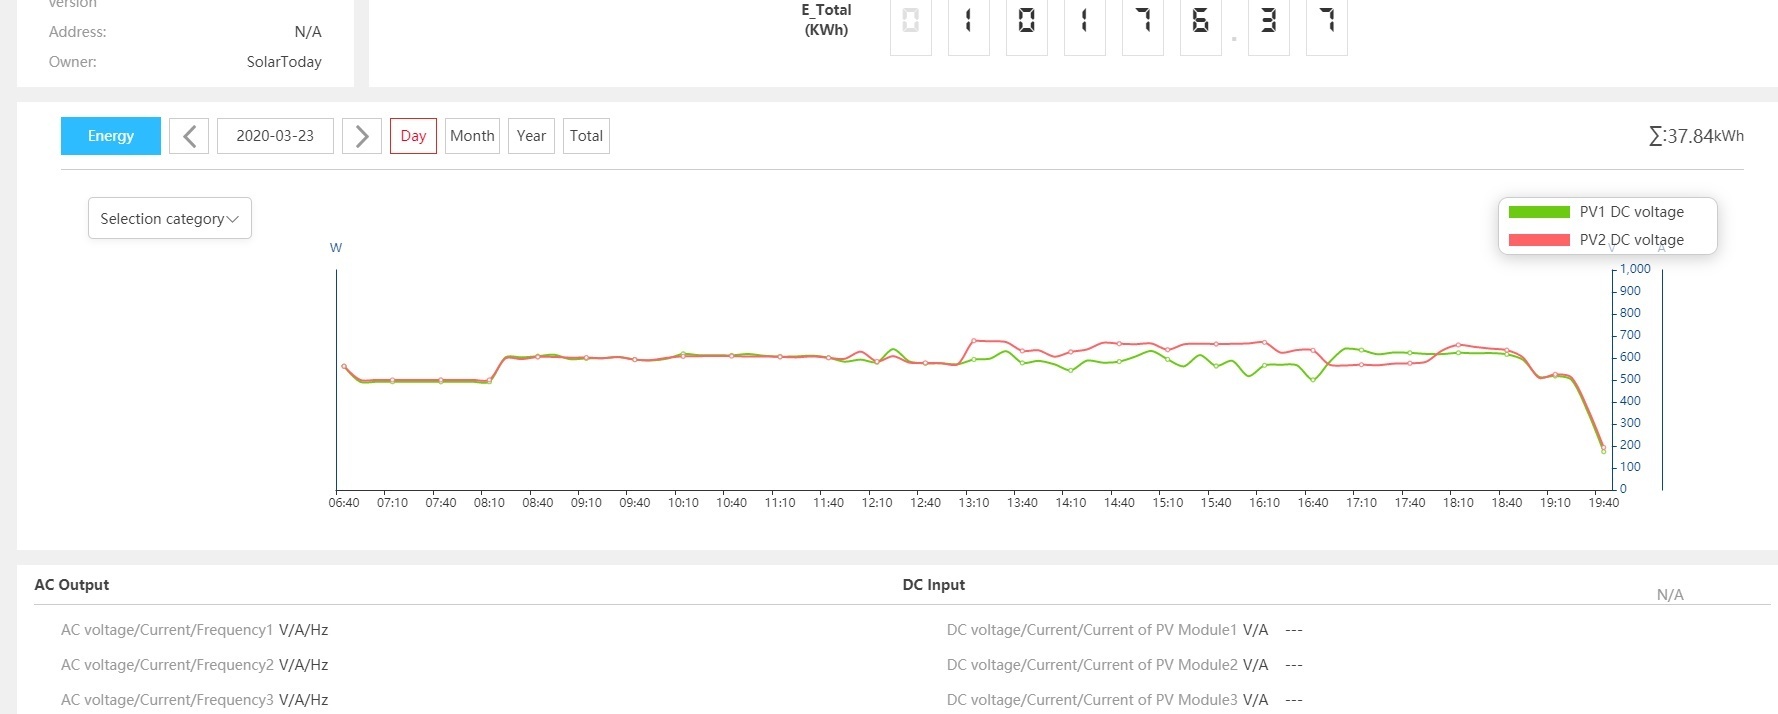Go to next day with right arrow
The width and height of the screenshot is (1778, 714).
point(362,136)
